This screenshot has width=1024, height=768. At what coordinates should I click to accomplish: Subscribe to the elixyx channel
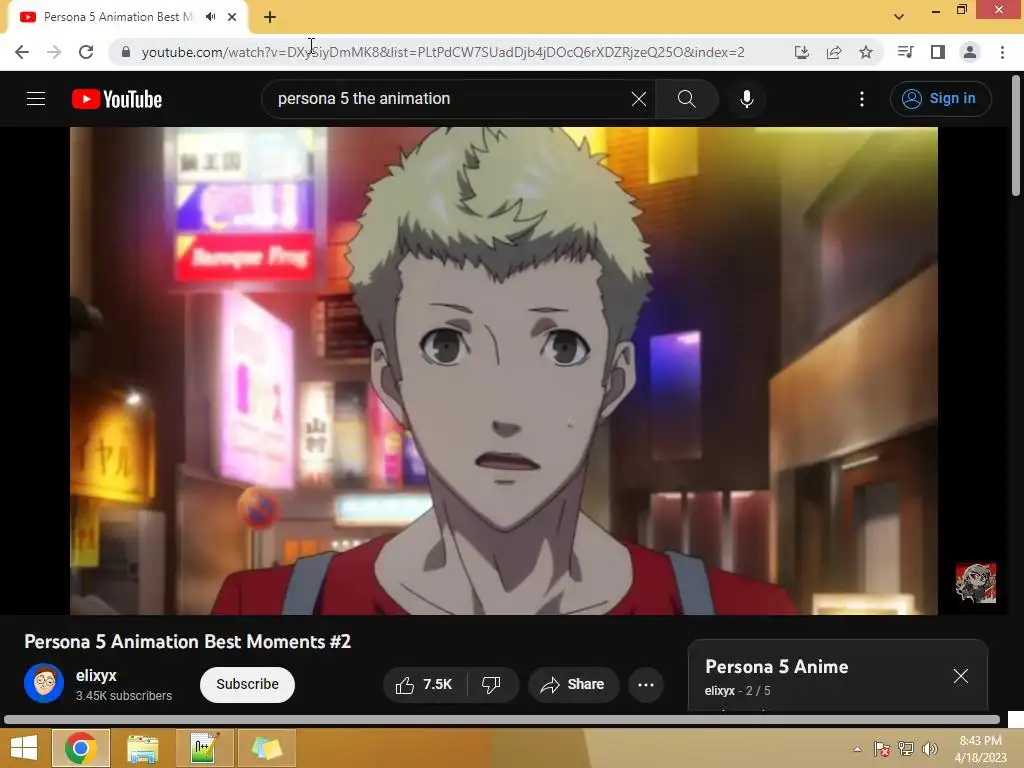(x=248, y=684)
